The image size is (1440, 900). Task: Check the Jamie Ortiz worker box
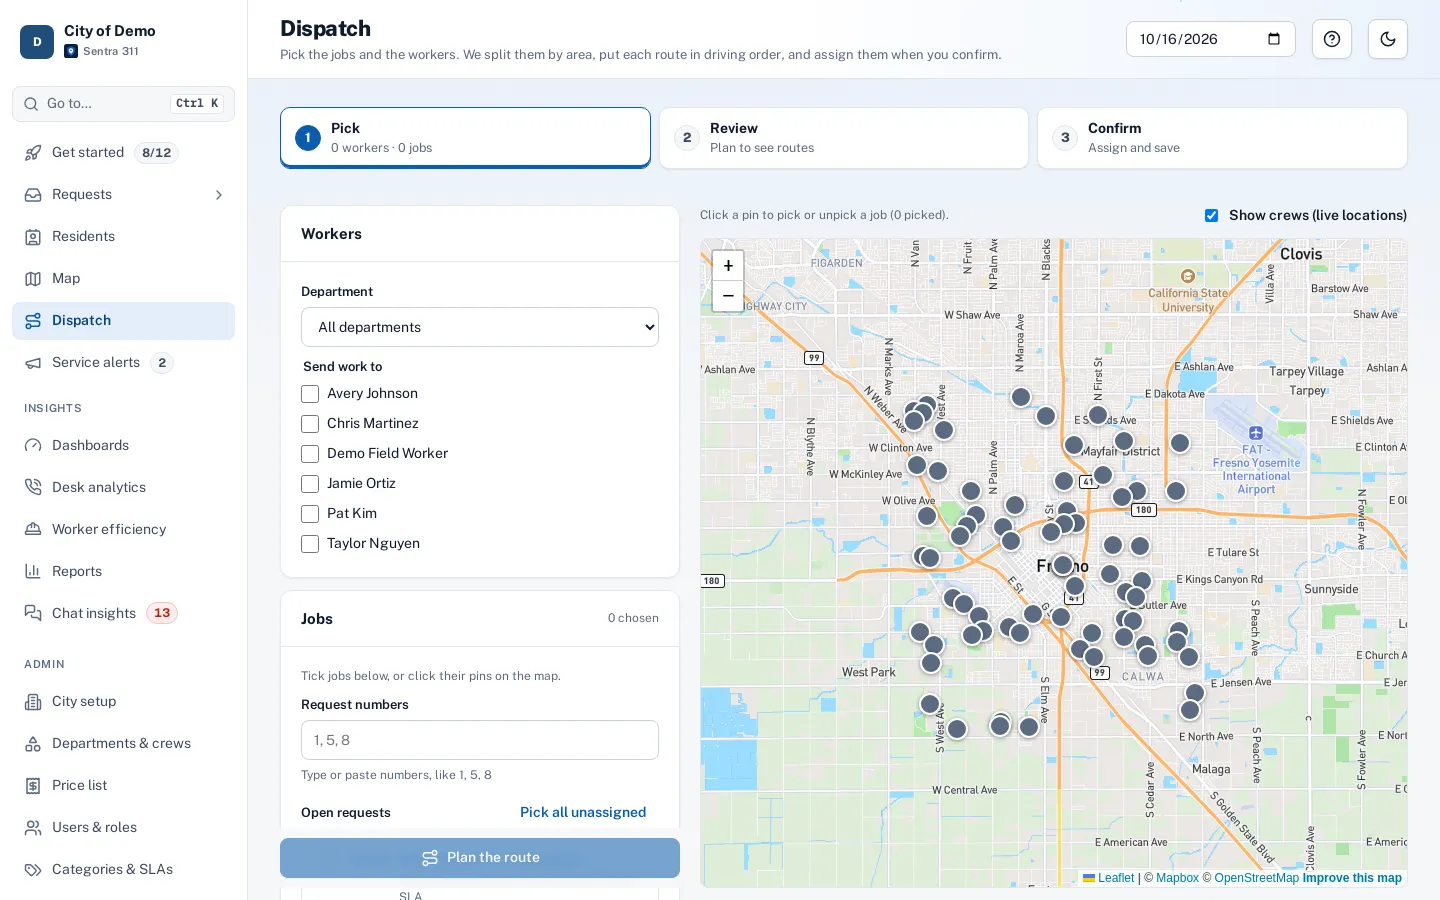[x=310, y=484]
